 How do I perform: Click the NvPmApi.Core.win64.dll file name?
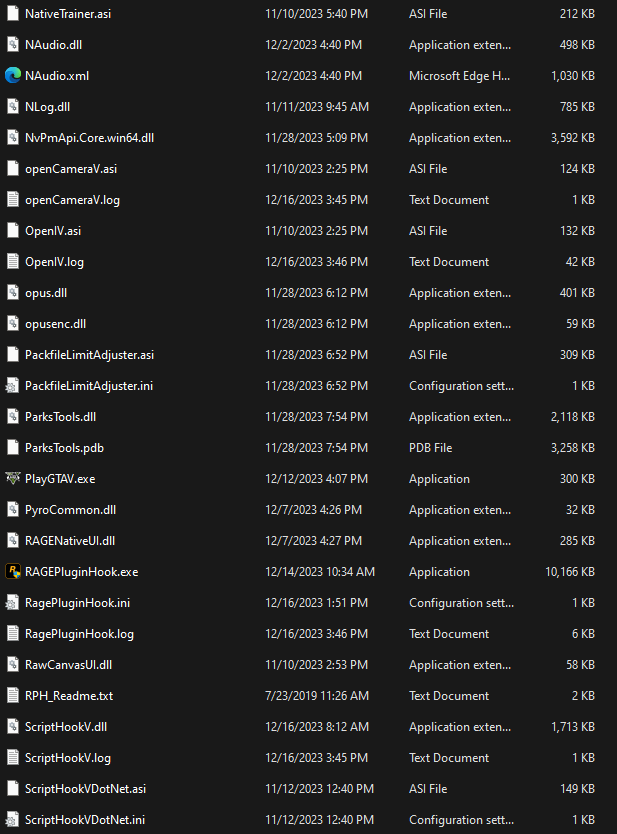[89, 138]
